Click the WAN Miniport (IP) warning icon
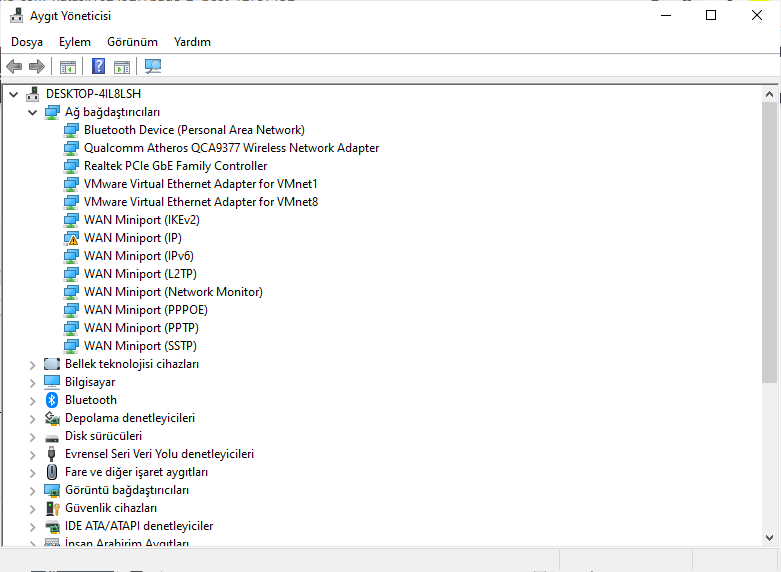 pyautogui.click(x=71, y=238)
